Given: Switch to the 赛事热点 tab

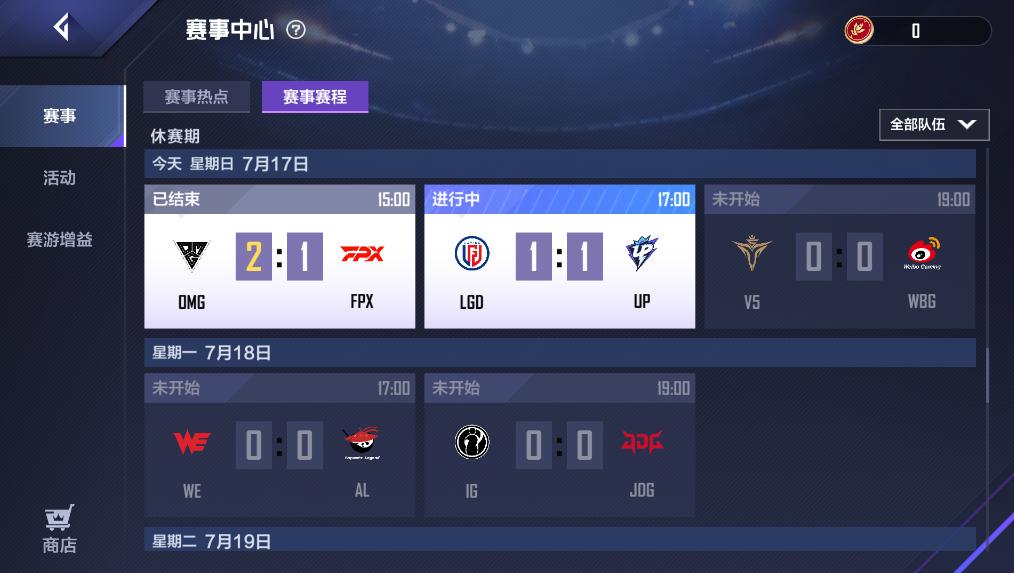Looking at the screenshot, I should tap(197, 97).
